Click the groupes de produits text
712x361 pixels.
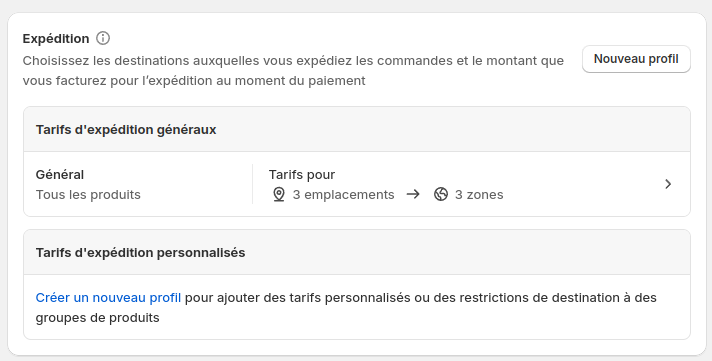click(98, 318)
